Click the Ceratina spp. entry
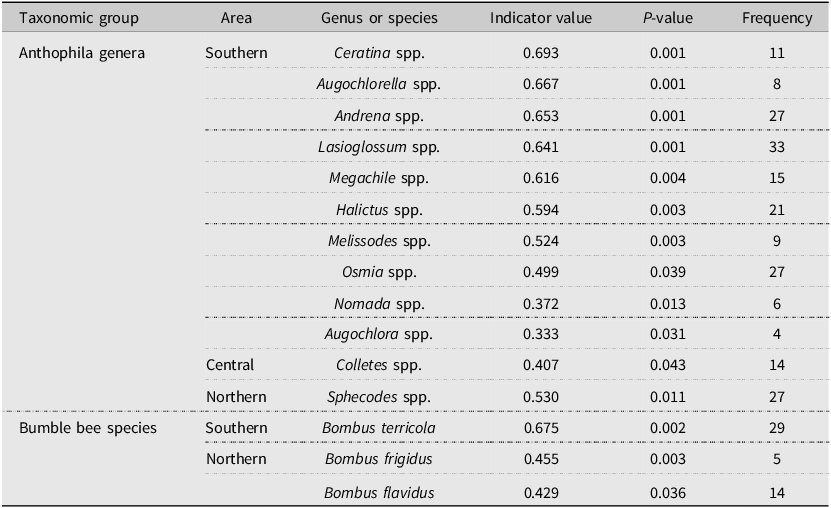 point(379,54)
